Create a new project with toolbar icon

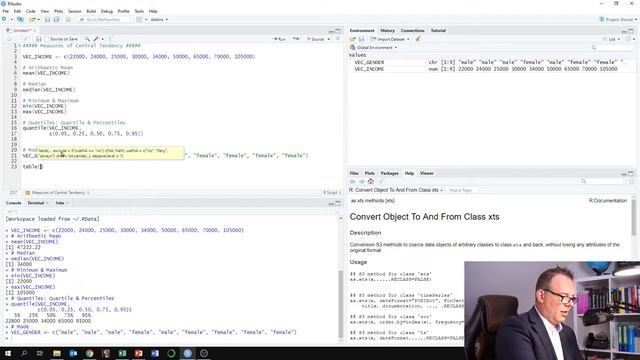(20, 19)
